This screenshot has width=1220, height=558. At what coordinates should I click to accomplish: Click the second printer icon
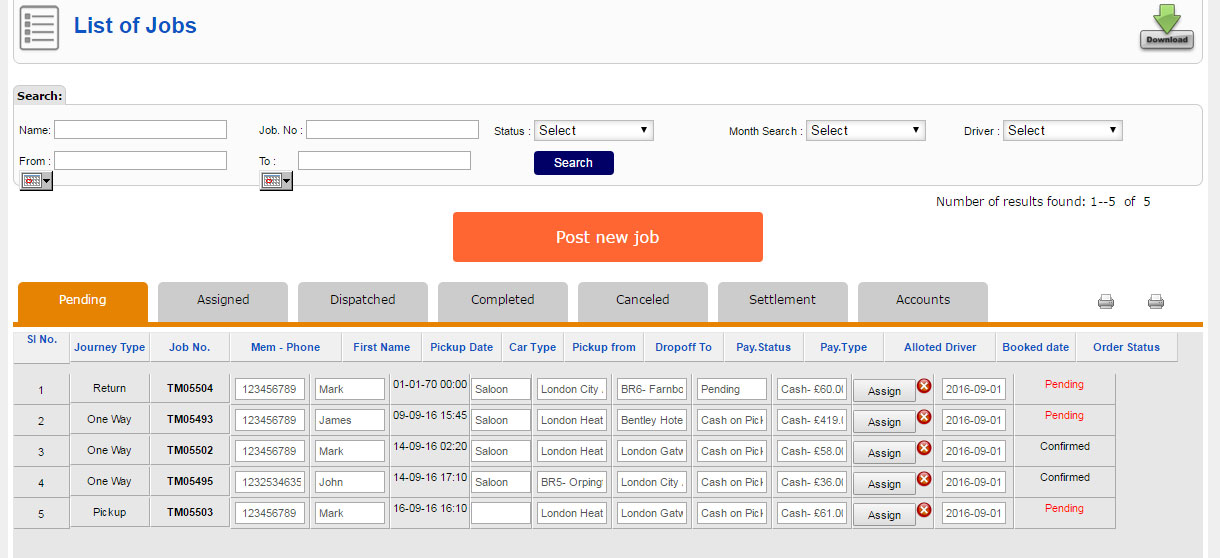1156,301
